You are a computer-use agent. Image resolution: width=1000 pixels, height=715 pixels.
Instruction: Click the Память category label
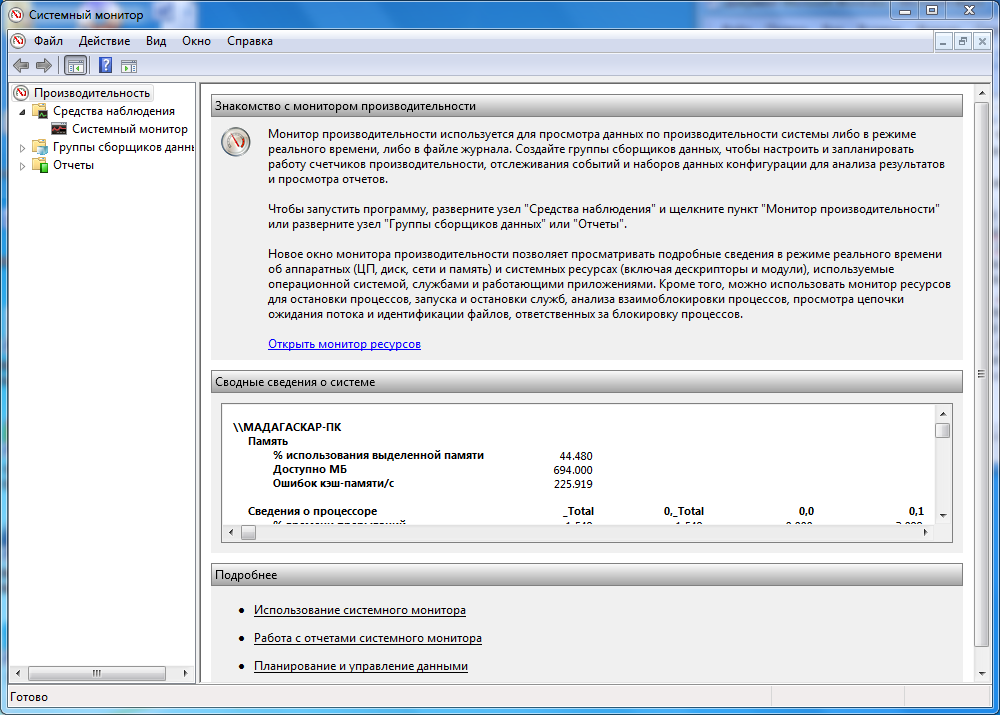click(x=268, y=441)
